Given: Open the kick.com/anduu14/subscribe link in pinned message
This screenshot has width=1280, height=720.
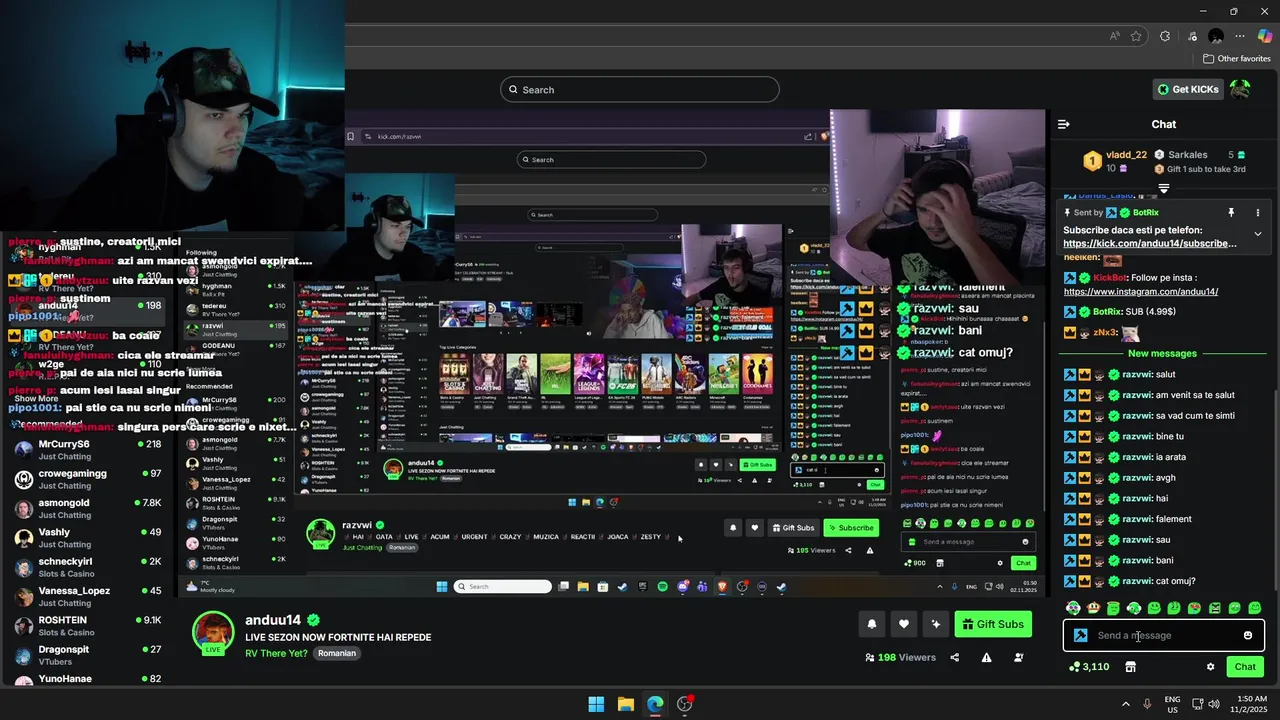Looking at the screenshot, I should [1149, 243].
